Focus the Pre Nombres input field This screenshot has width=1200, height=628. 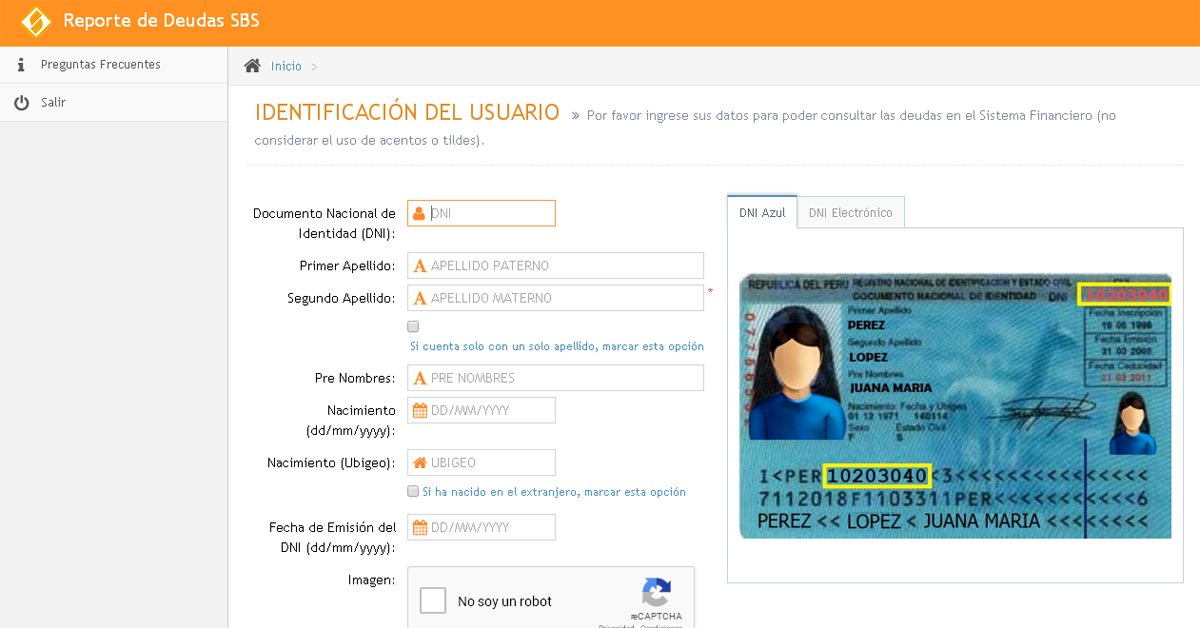555,378
